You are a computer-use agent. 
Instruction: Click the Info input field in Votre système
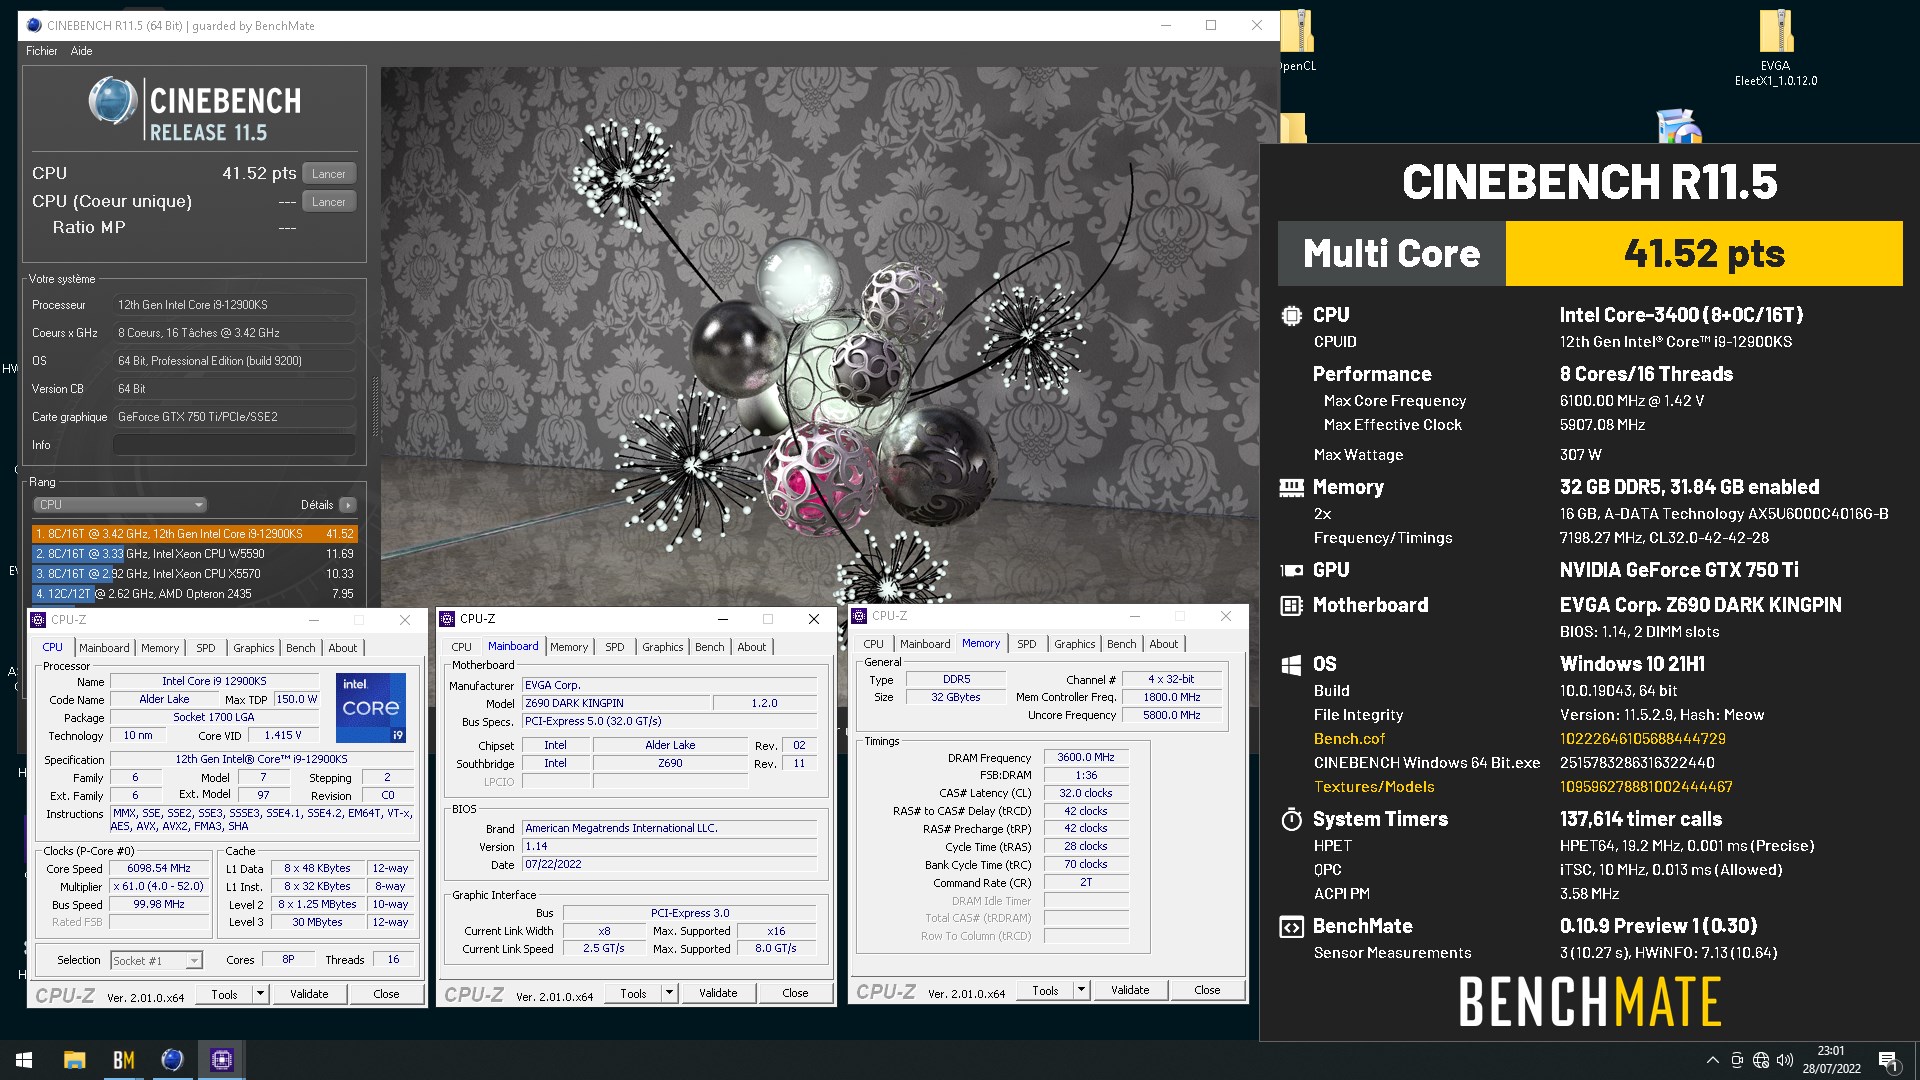pos(235,445)
